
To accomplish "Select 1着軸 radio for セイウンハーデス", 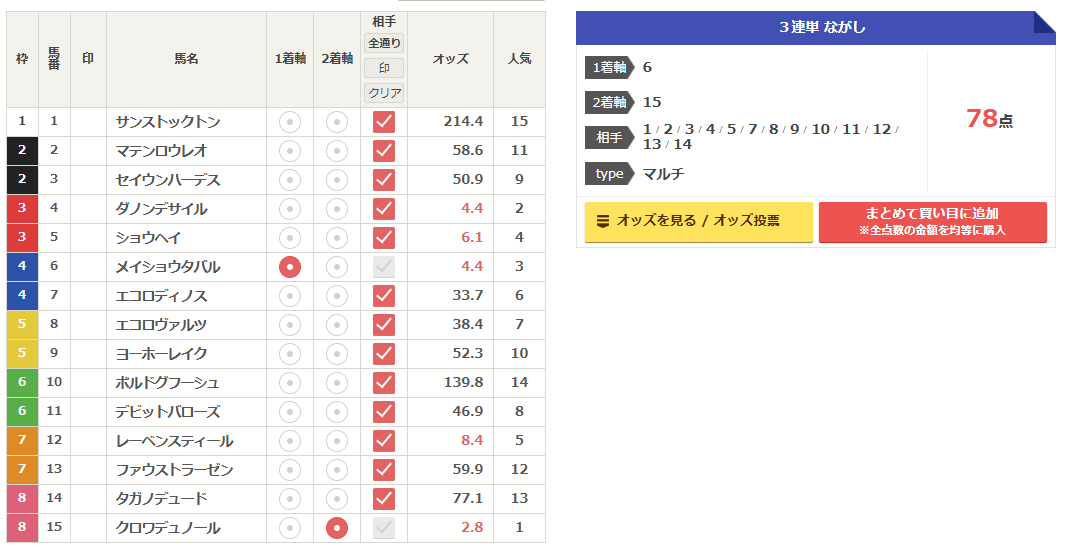I will pyautogui.click(x=290, y=180).
